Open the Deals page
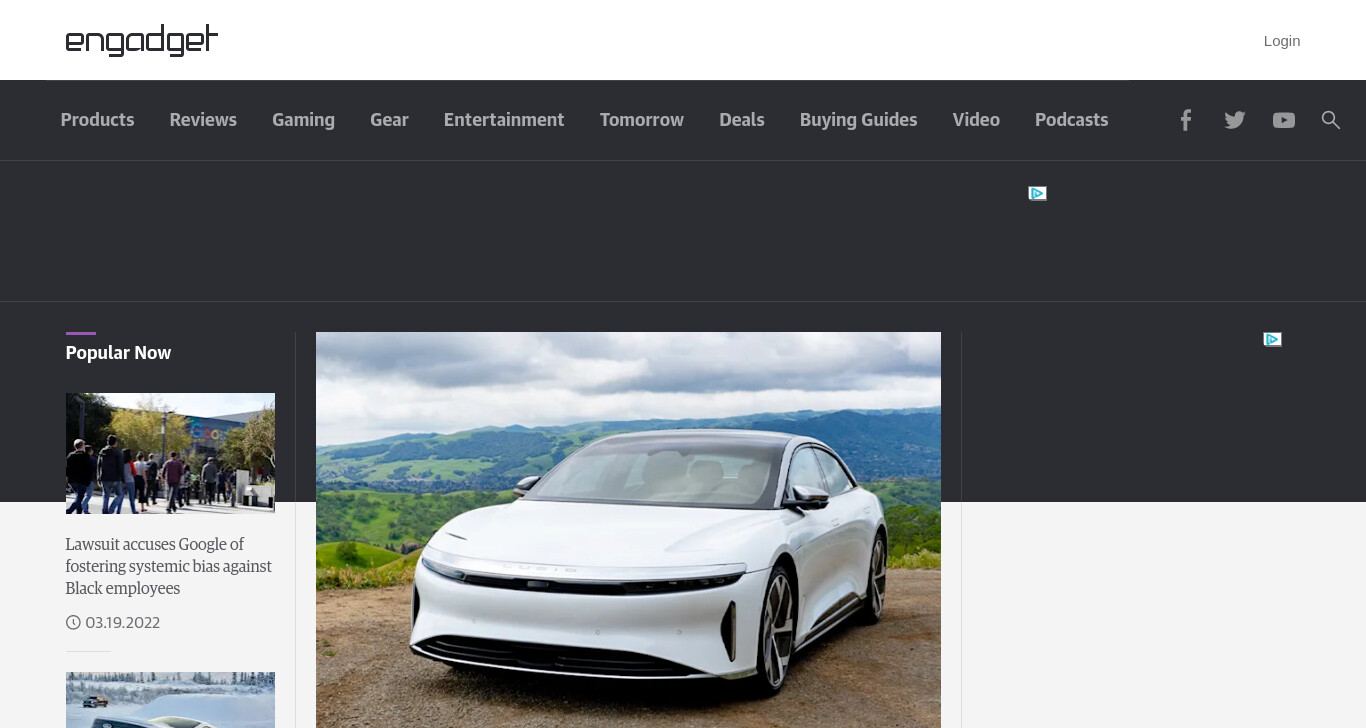 pyautogui.click(x=742, y=120)
